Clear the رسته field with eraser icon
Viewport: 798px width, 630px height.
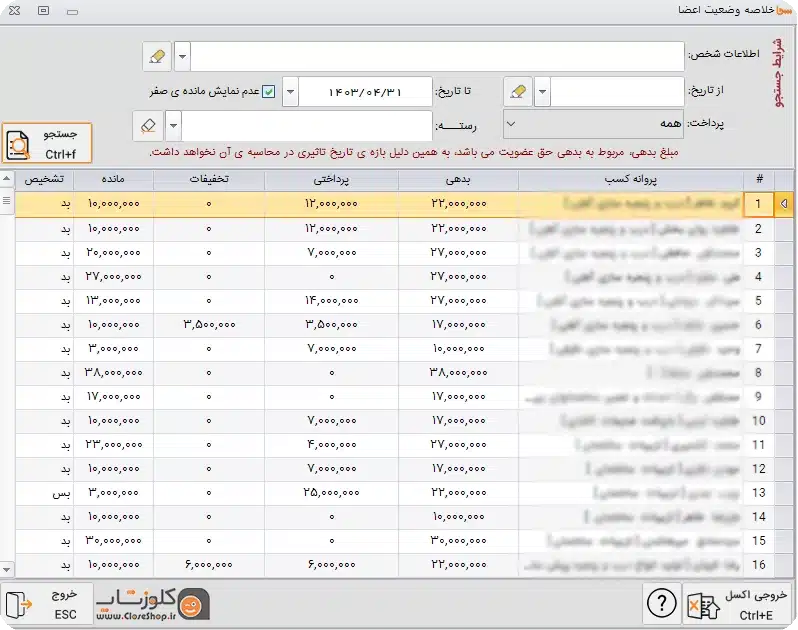(x=148, y=126)
